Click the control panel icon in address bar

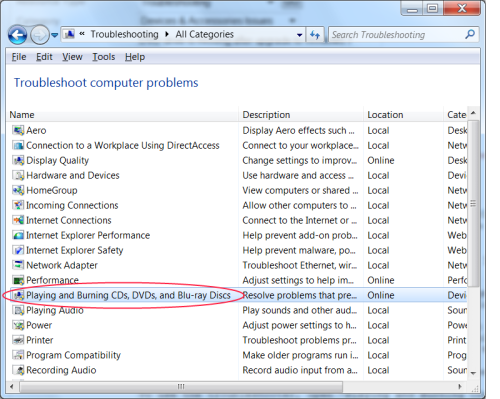69,34
